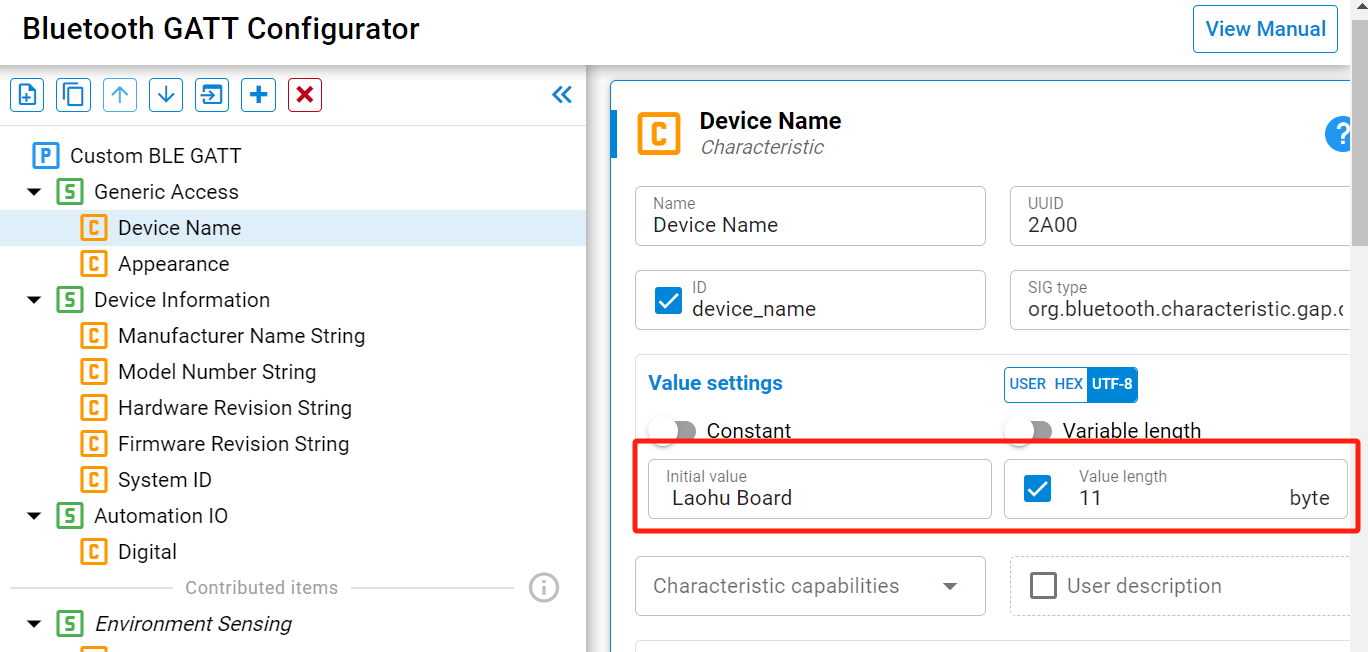
Task: Open the View Manual button
Action: [x=1265, y=29]
